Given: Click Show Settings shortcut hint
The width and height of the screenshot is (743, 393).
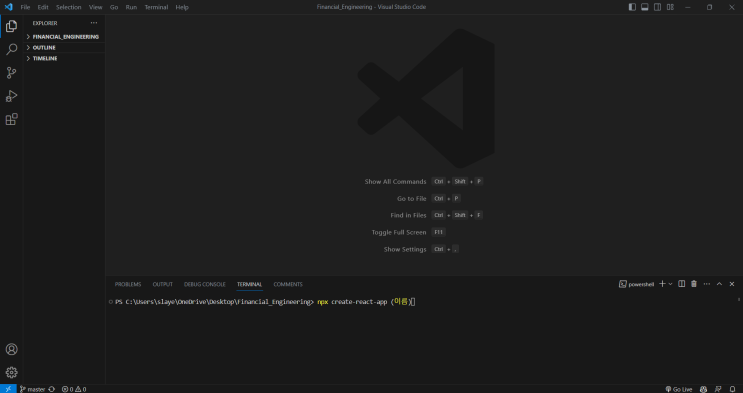Looking at the screenshot, I should (x=421, y=249).
